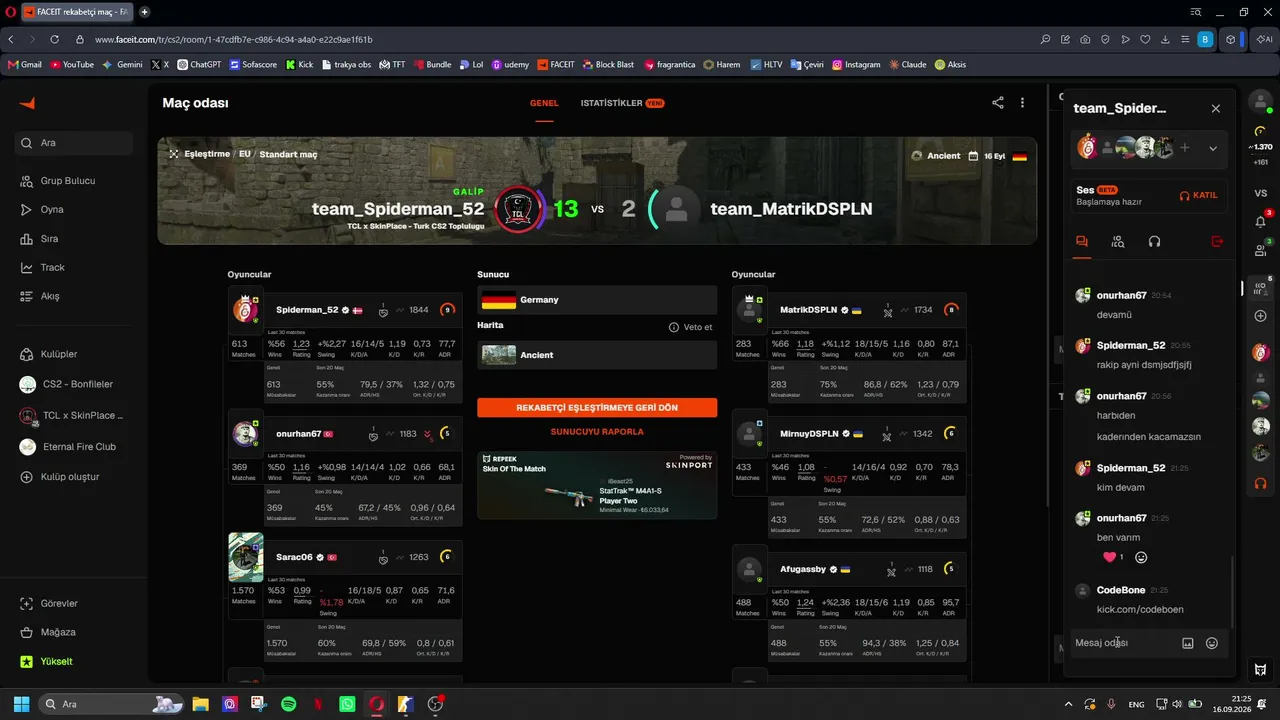
Task: Click the SUNUCUYU RAPORLA link
Action: tap(597, 432)
